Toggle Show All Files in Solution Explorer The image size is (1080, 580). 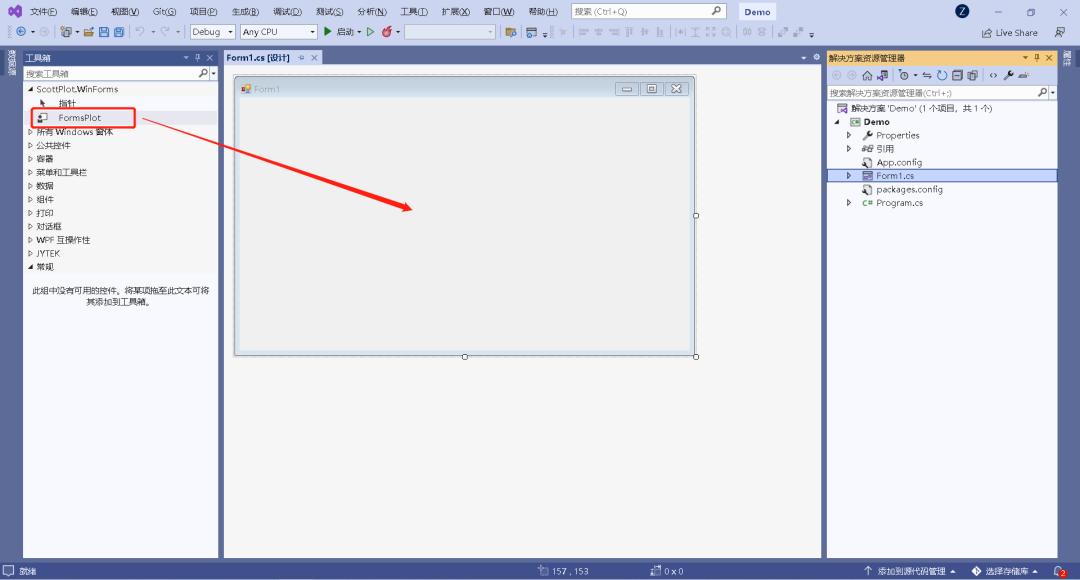(972, 75)
